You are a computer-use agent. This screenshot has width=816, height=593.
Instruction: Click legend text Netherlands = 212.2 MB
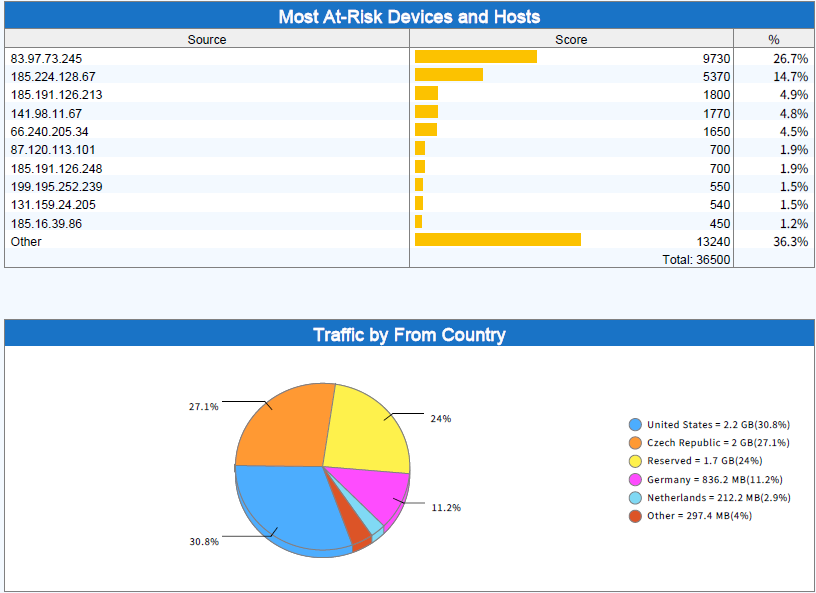(x=719, y=498)
